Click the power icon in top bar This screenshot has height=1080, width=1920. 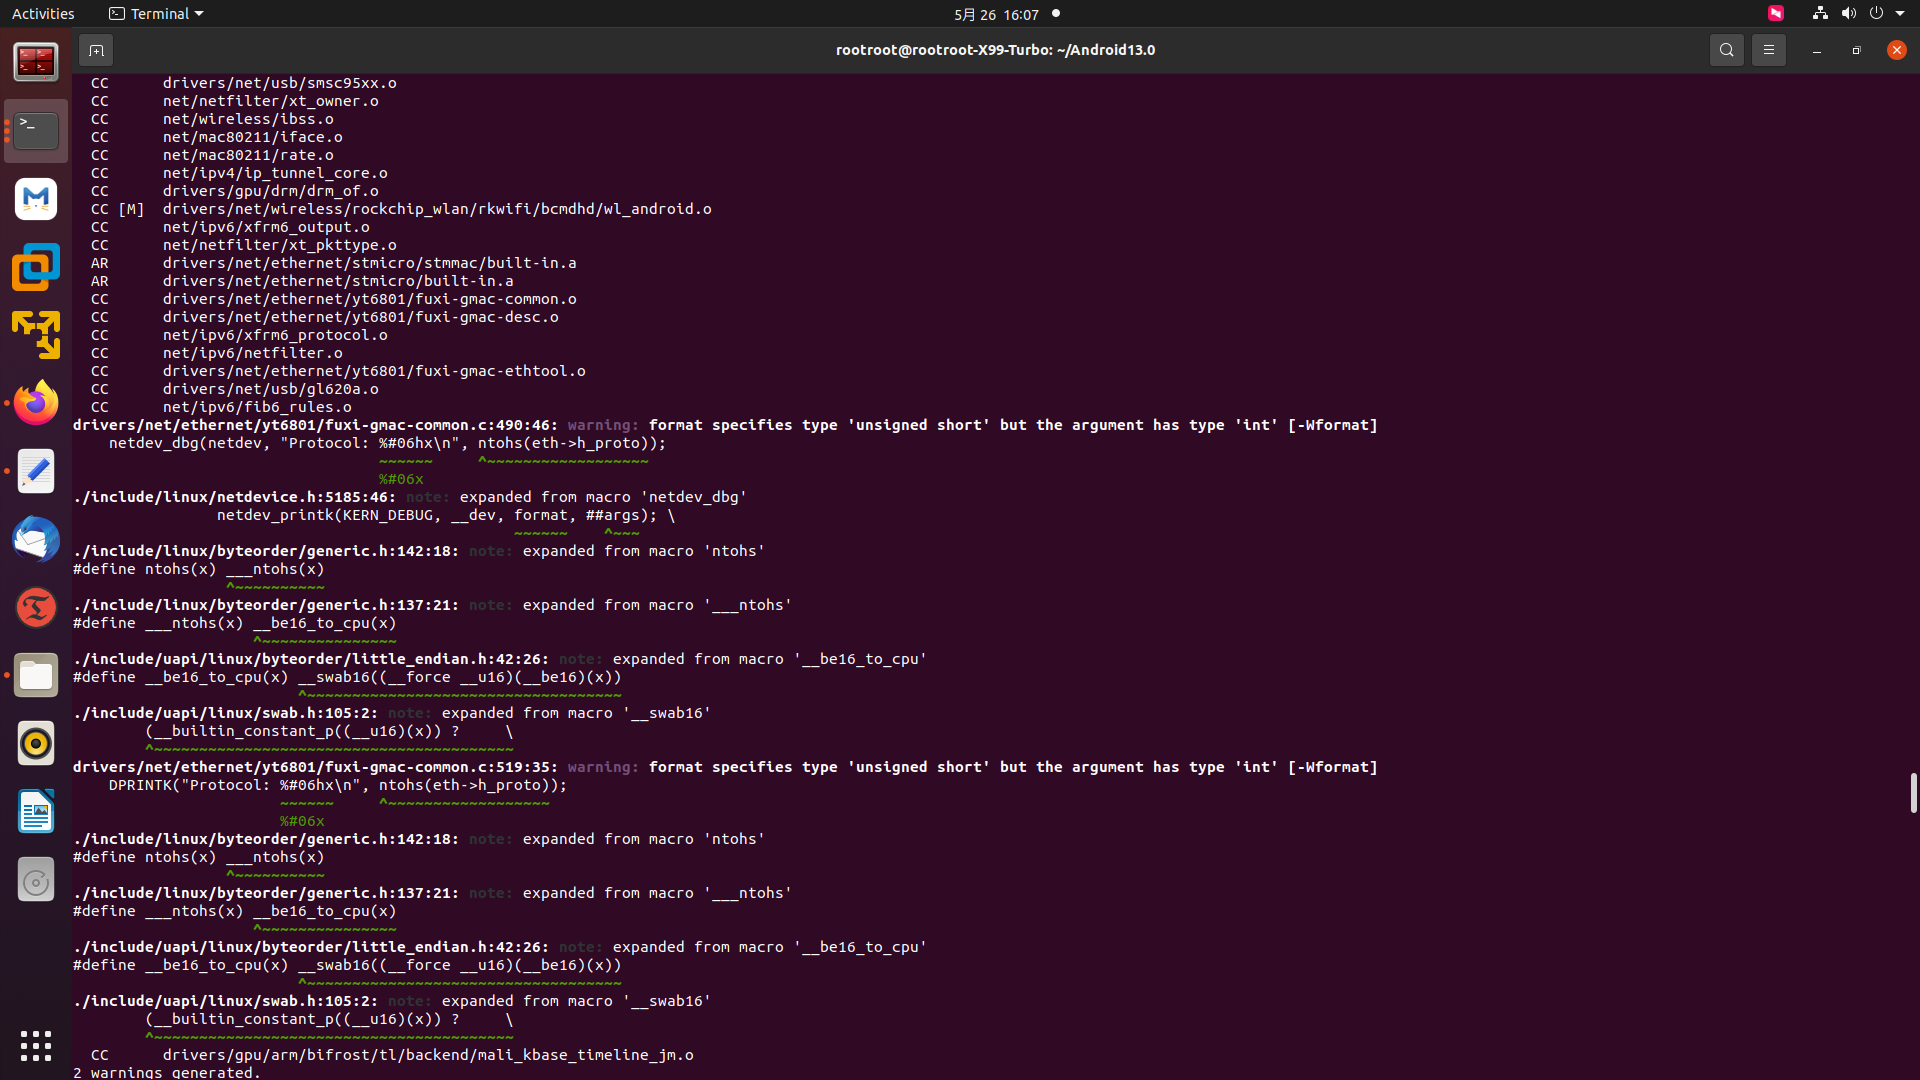pyautogui.click(x=1876, y=14)
